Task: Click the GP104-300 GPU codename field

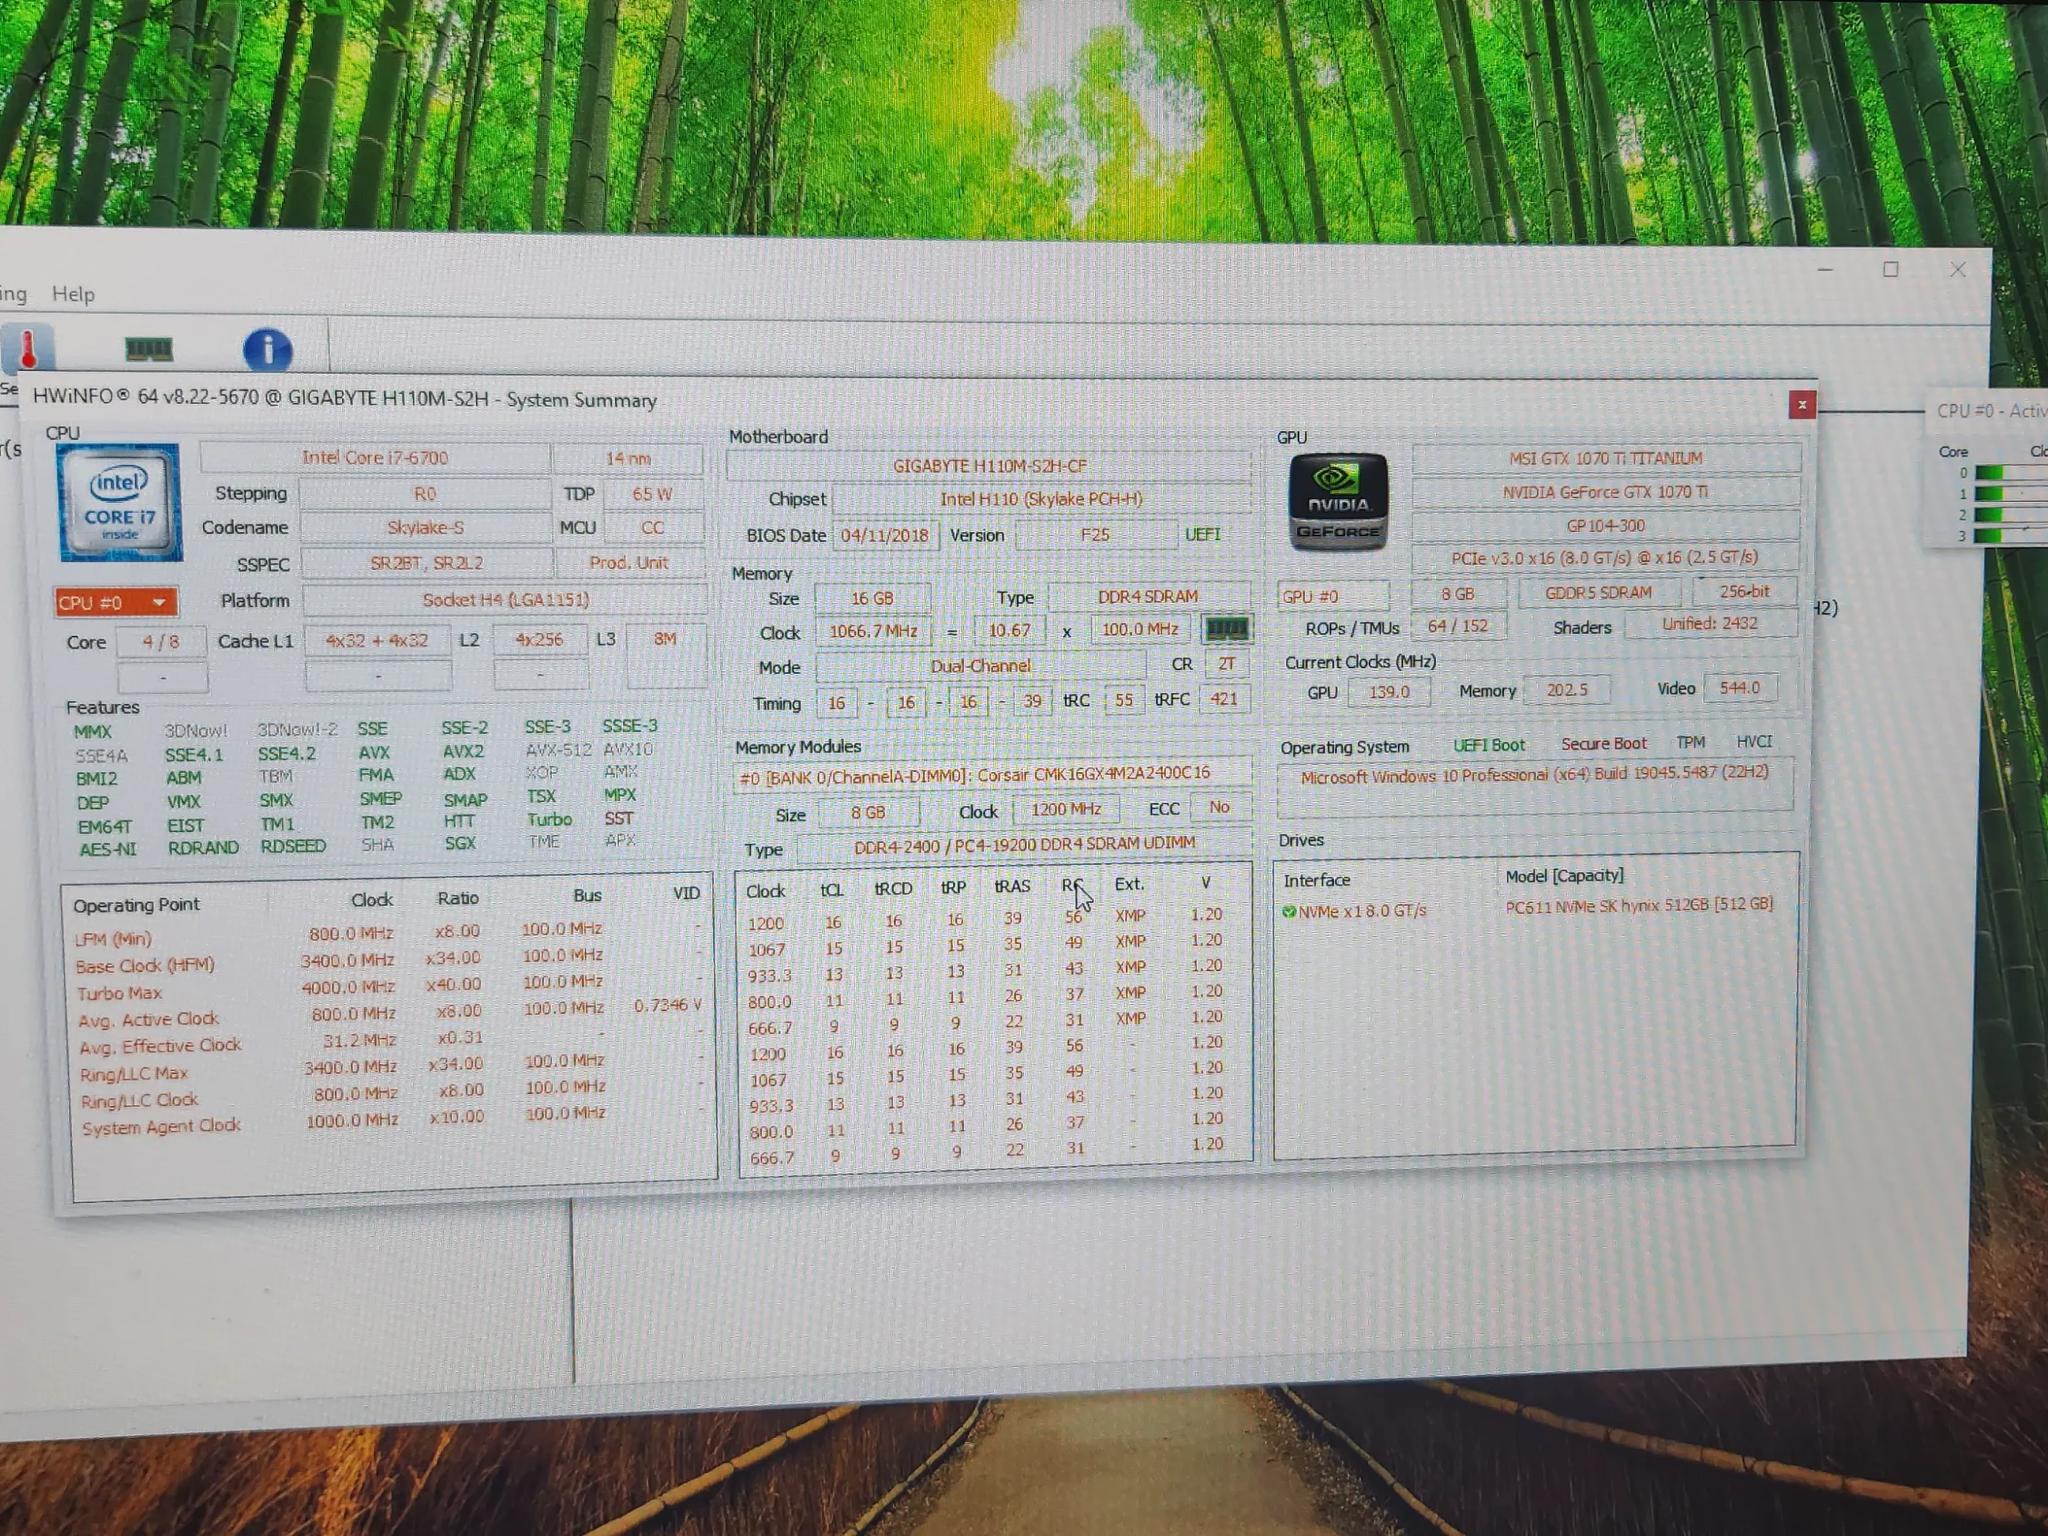Action: pyautogui.click(x=1606, y=525)
